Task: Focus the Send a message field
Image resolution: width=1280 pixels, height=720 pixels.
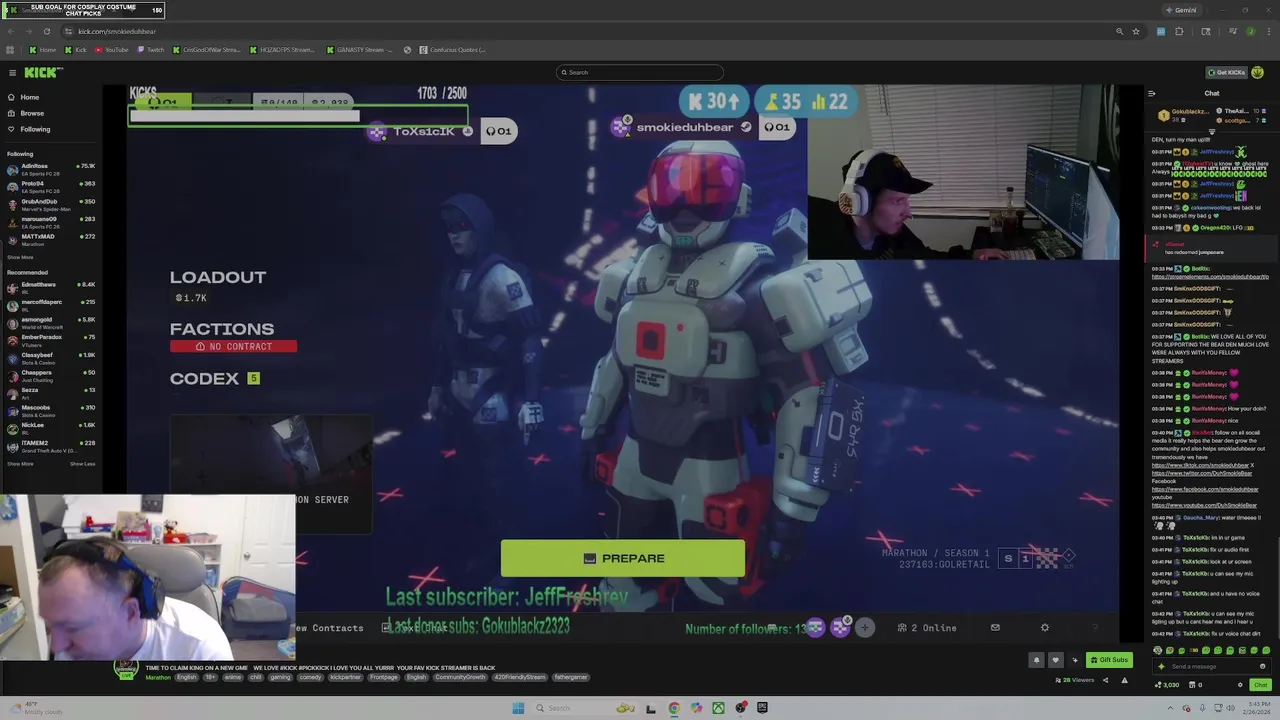Action: (1205, 666)
